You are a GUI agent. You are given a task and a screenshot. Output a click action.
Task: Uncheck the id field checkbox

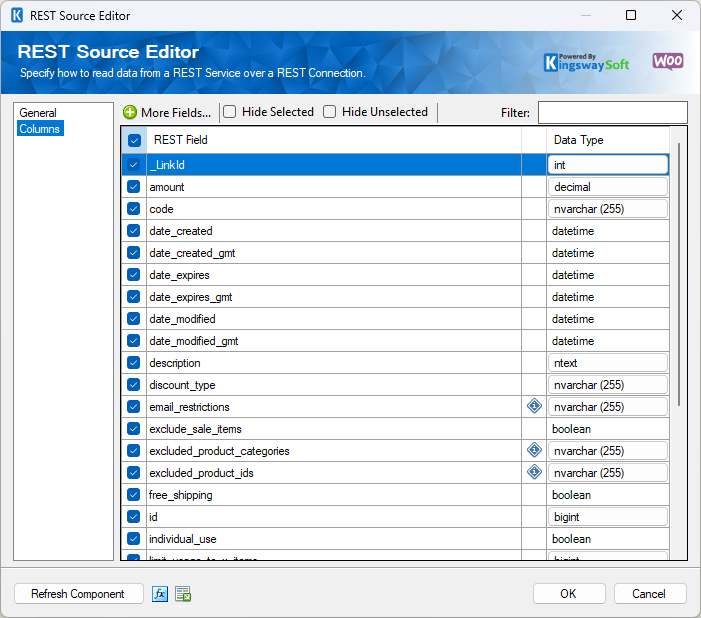coord(133,516)
